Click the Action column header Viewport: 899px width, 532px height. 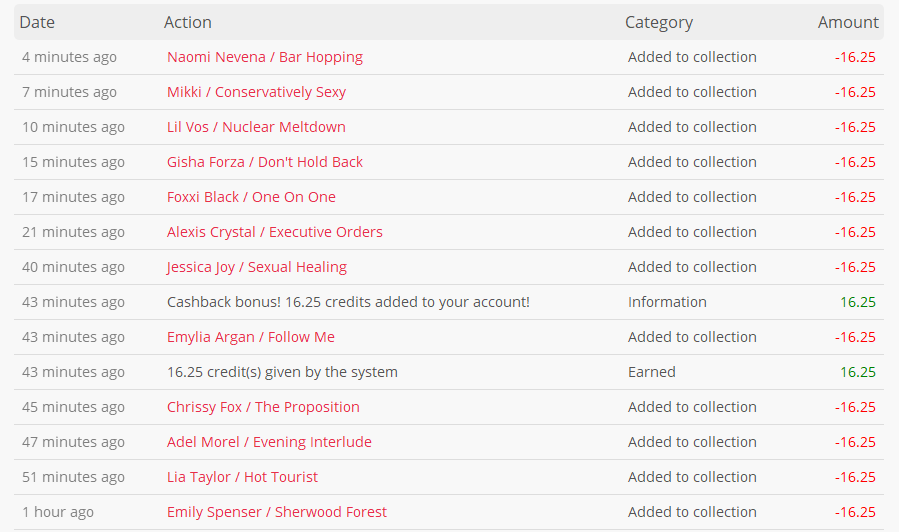187,22
